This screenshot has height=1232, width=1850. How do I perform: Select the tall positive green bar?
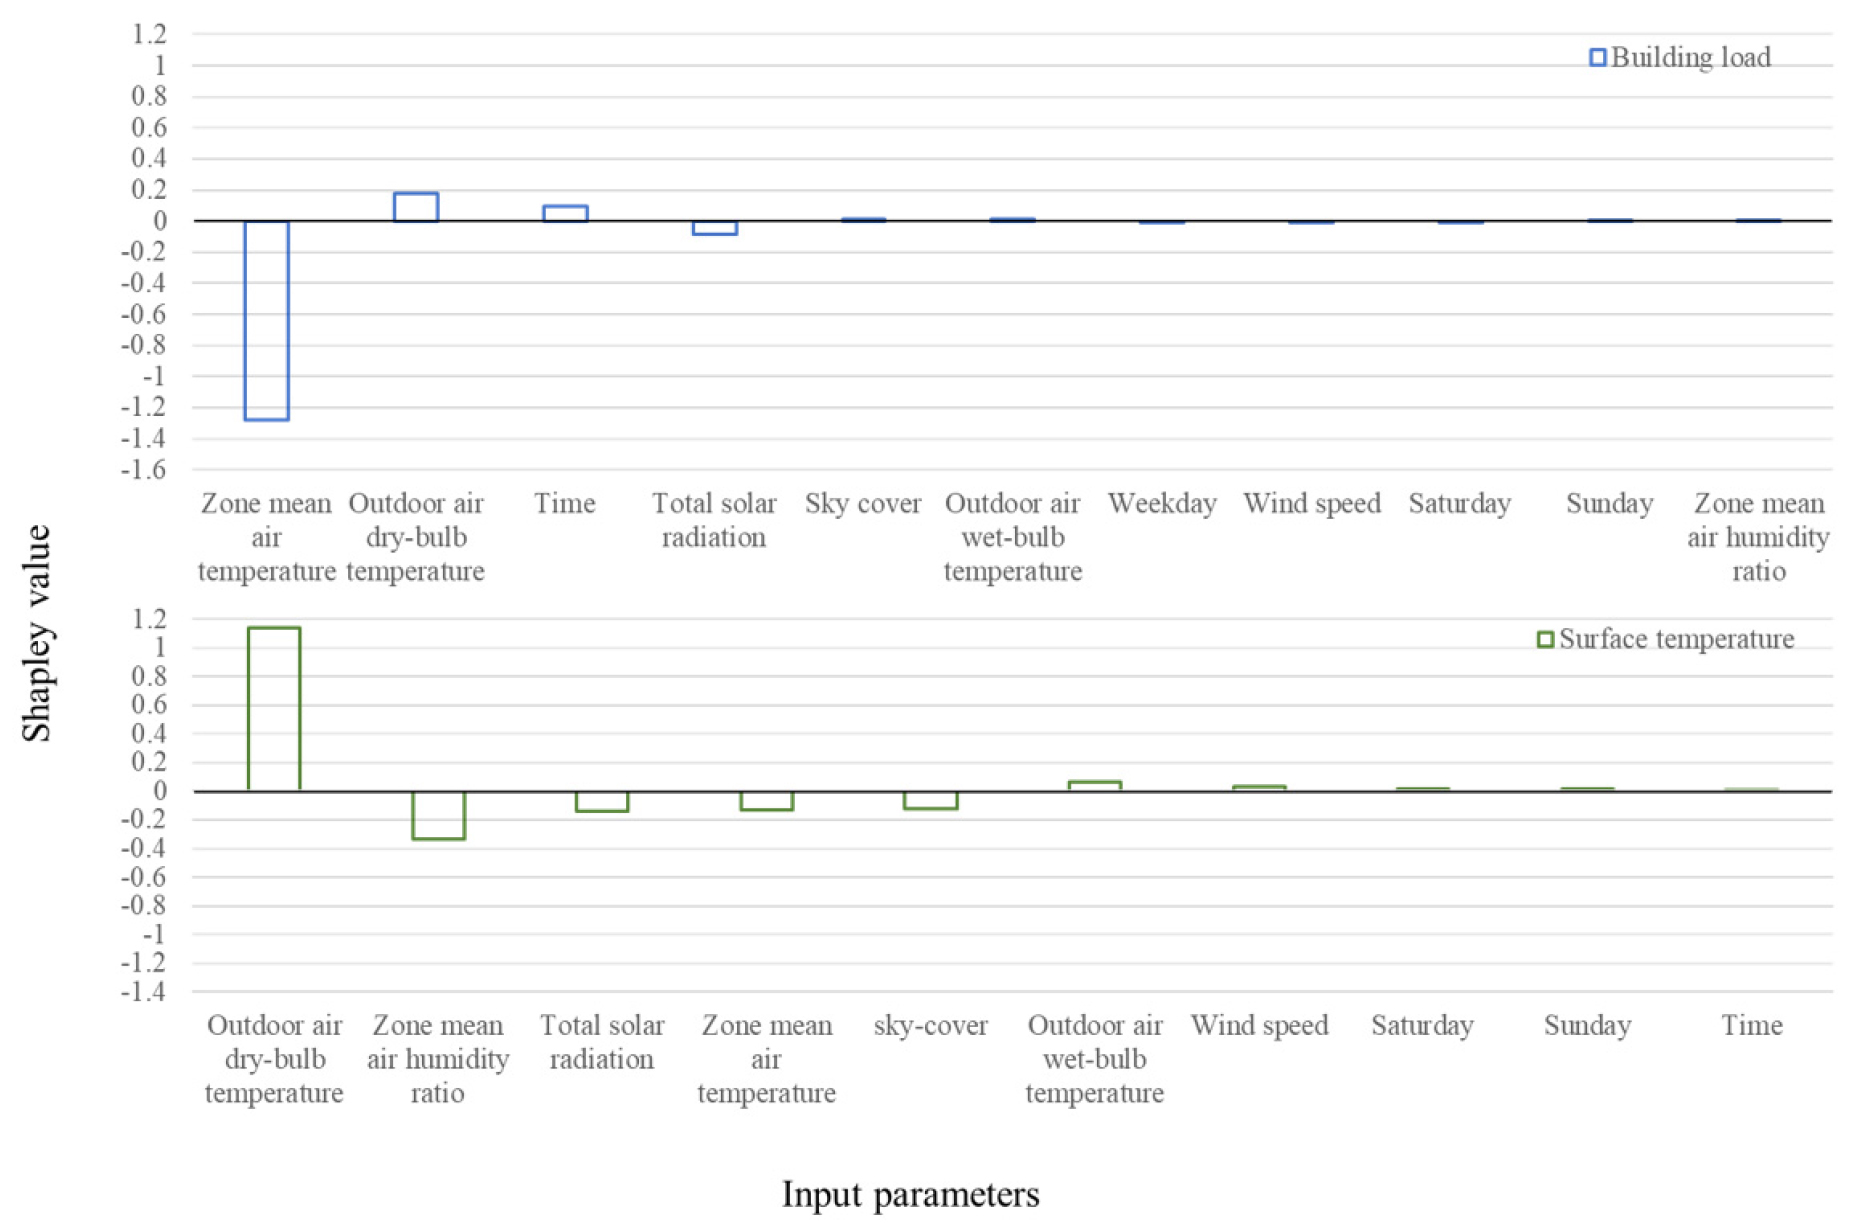[x=274, y=709]
